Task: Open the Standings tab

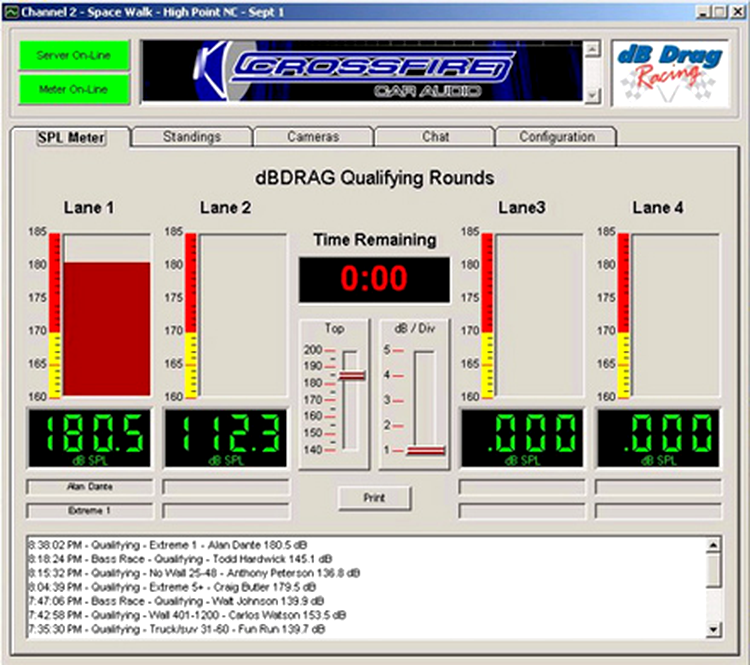Action: tap(191, 137)
